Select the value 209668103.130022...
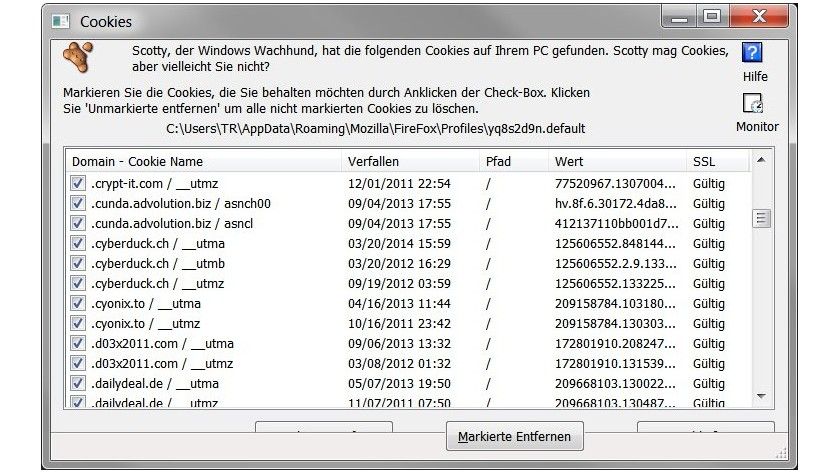Screen dimensions: 840x473 click(615, 383)
